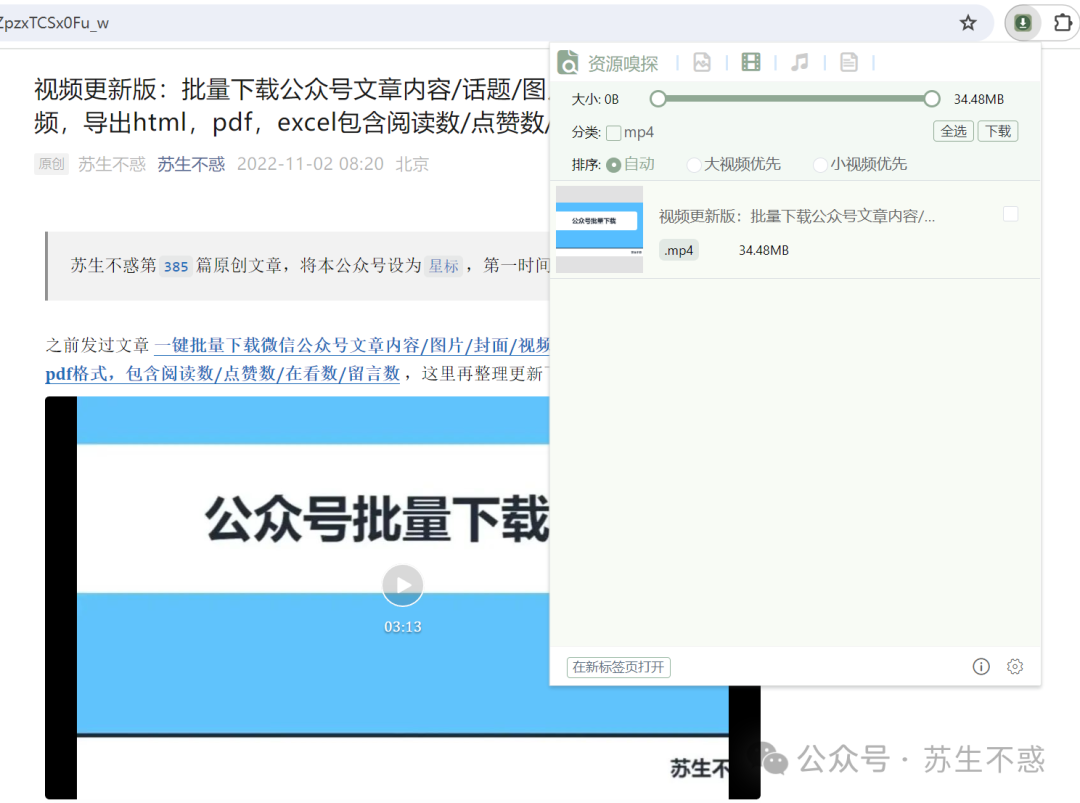Image resolution: width=1080 pixels, height=803 pixels.
Task: Open settings gear in the sniffer popup
Action: (x=1015, y=667)
